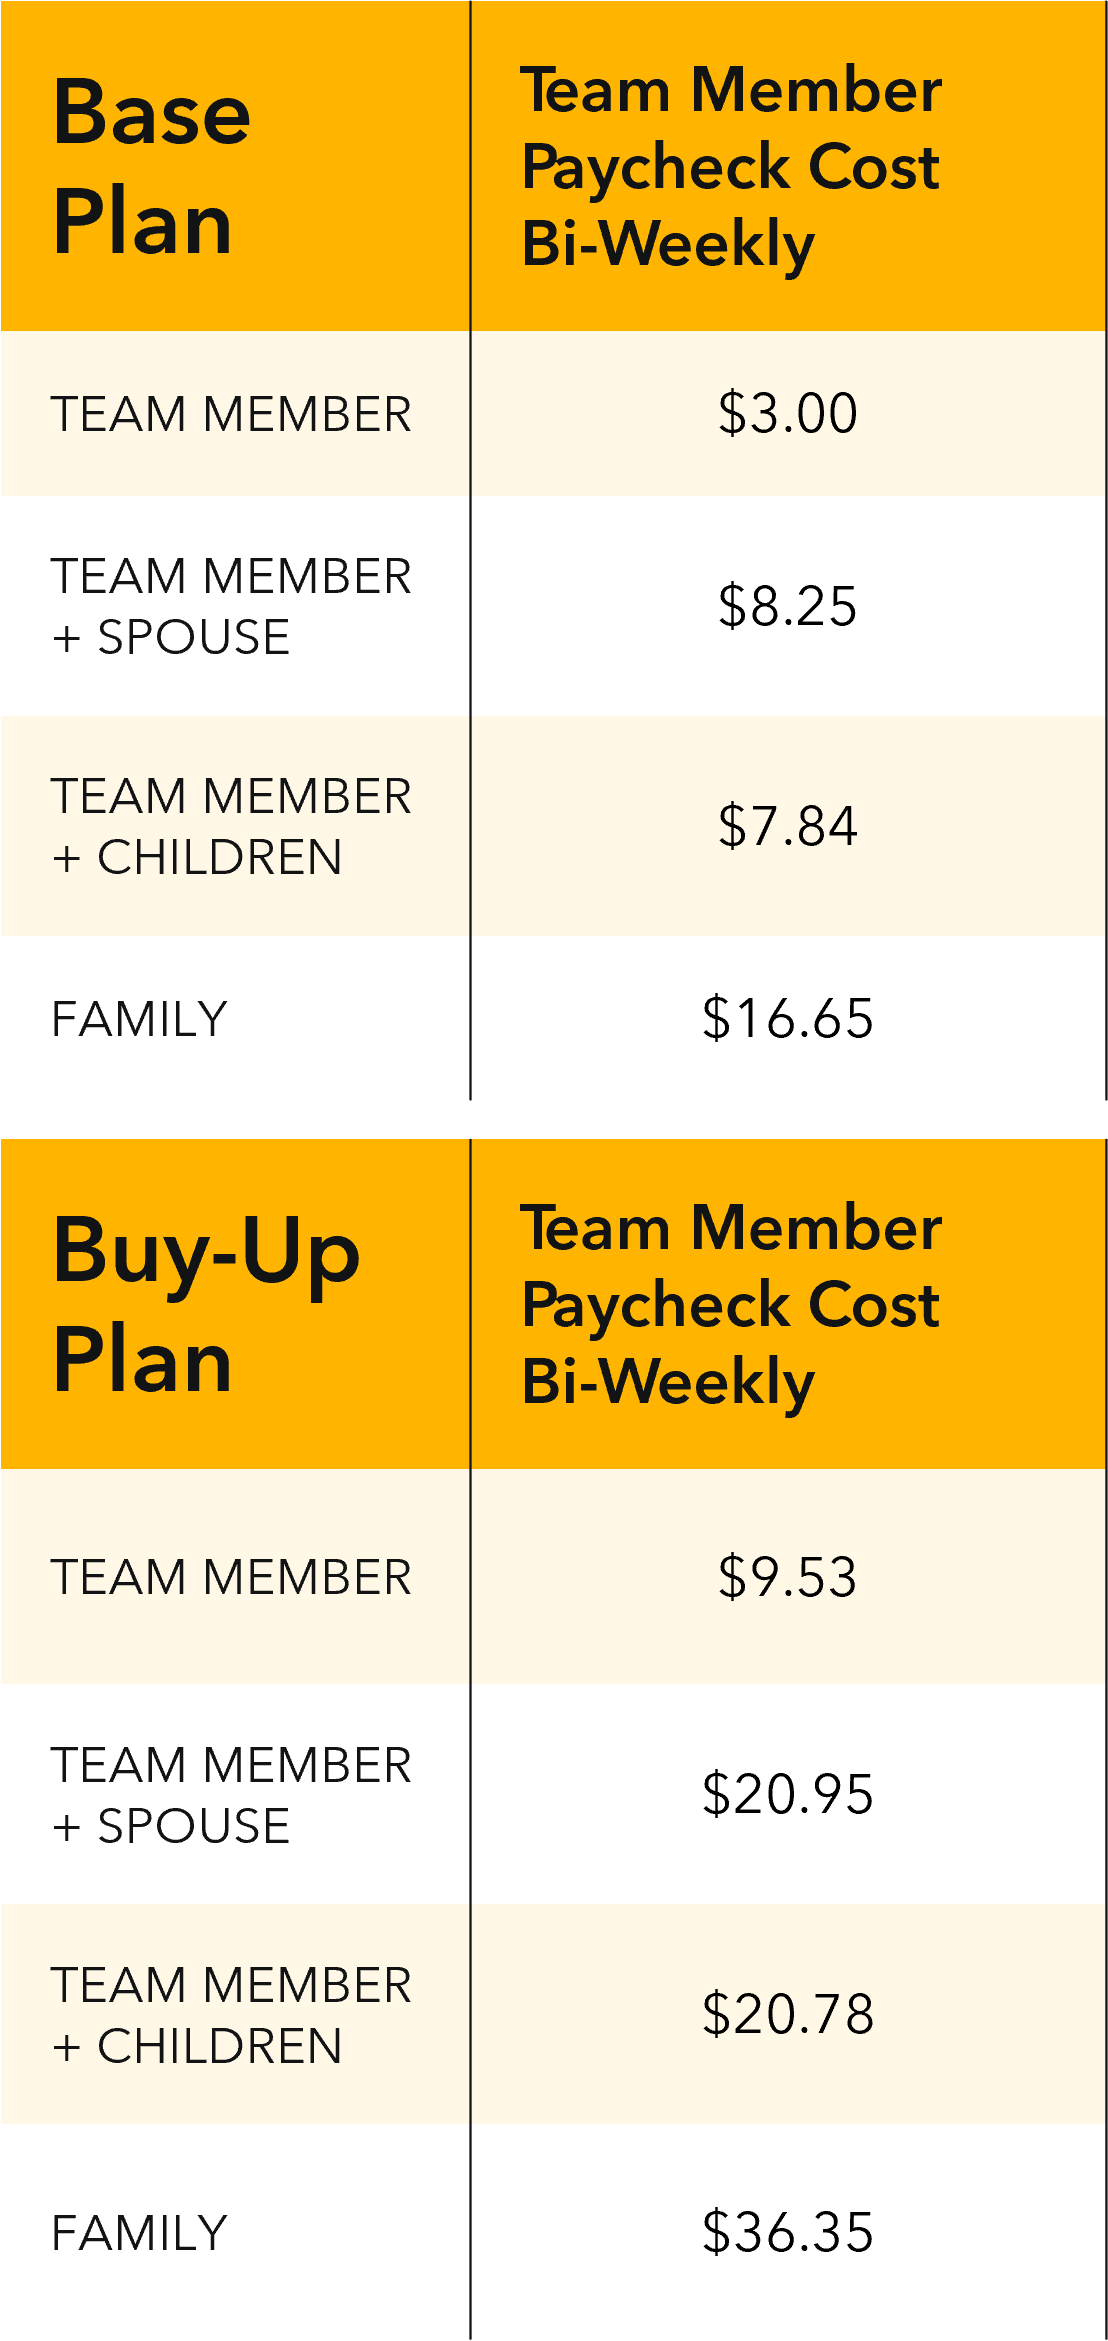Select the $8.25 price cell
This screenshot has width=1108, height=2341.
point(788,606)
